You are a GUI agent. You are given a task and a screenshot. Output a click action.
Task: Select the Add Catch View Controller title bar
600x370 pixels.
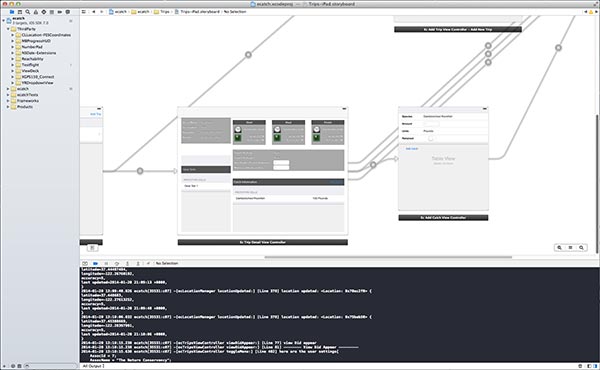tap(443, 217)
